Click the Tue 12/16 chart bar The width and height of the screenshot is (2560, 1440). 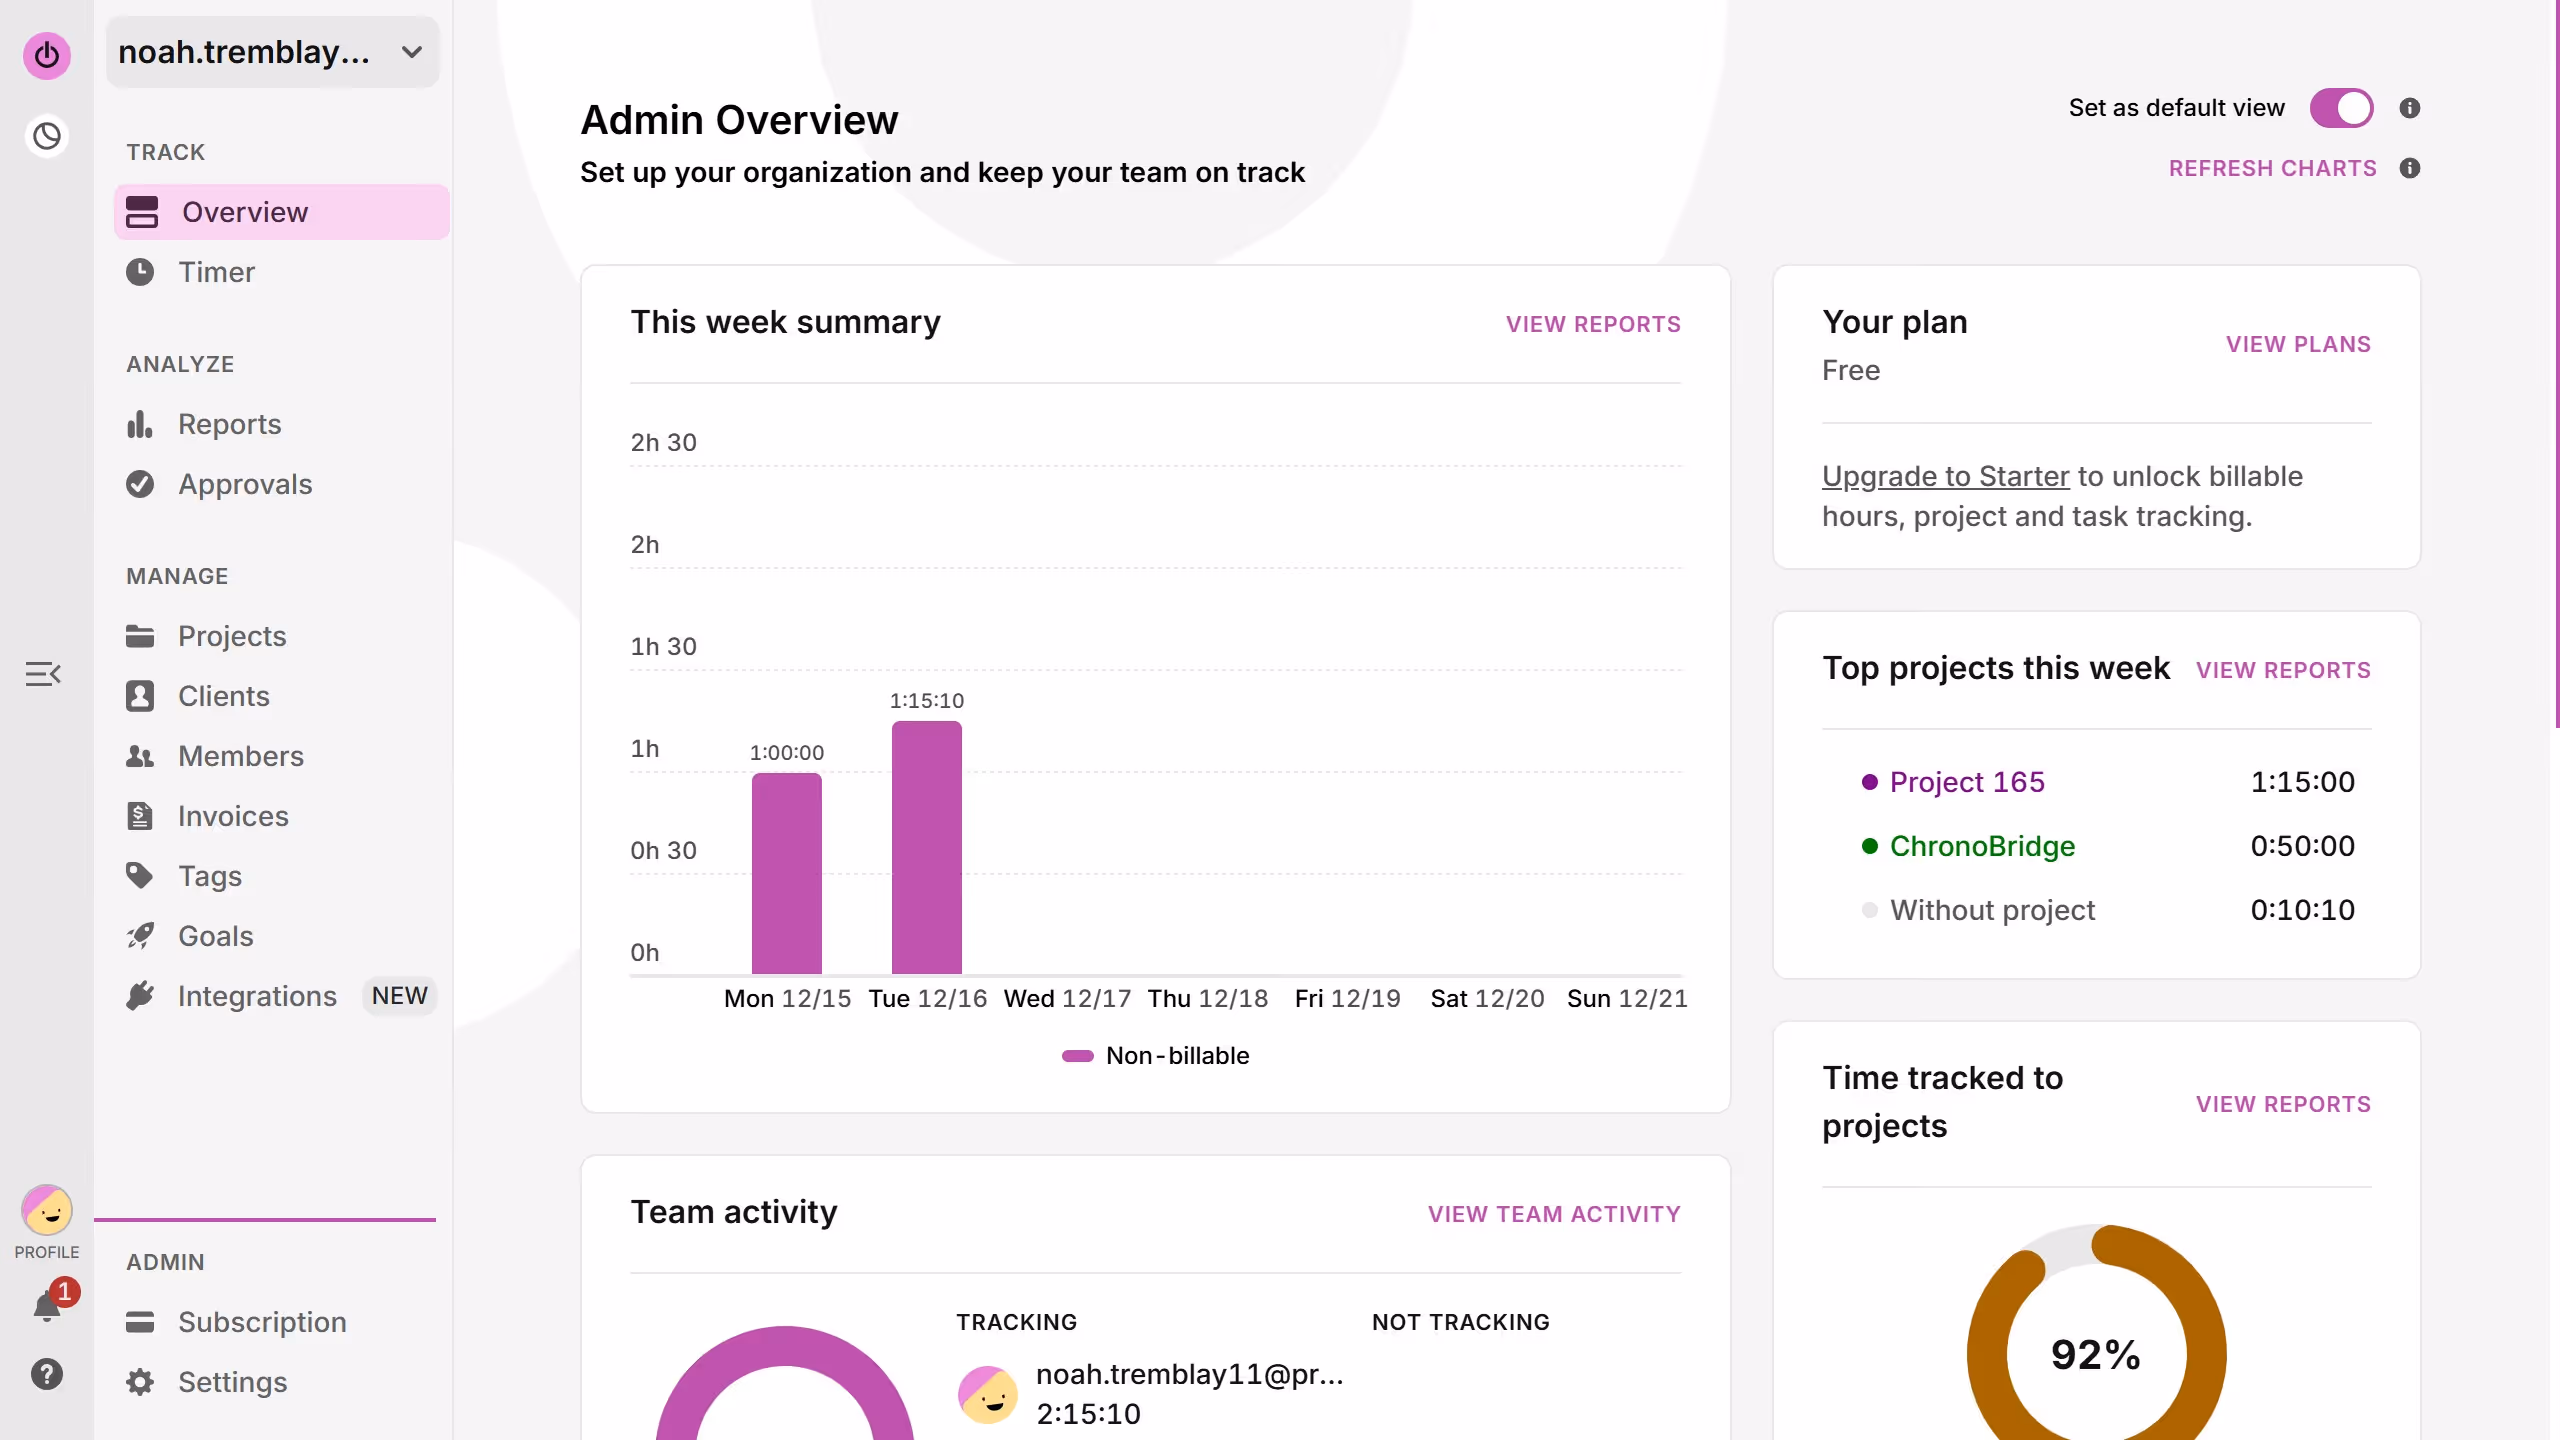click(x=927, y=847)
